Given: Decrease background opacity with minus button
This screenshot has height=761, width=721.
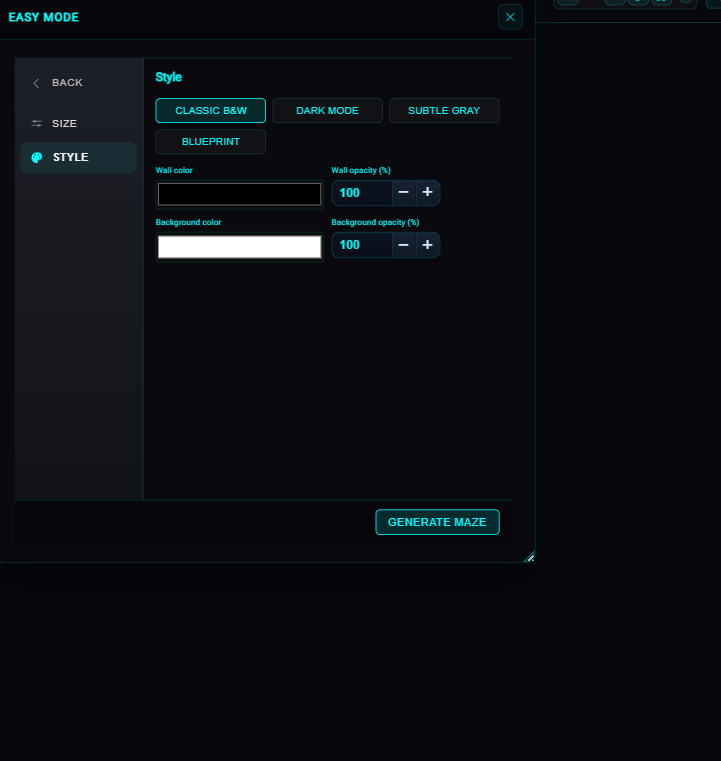Looking at the screenshot, I should 404,245.
